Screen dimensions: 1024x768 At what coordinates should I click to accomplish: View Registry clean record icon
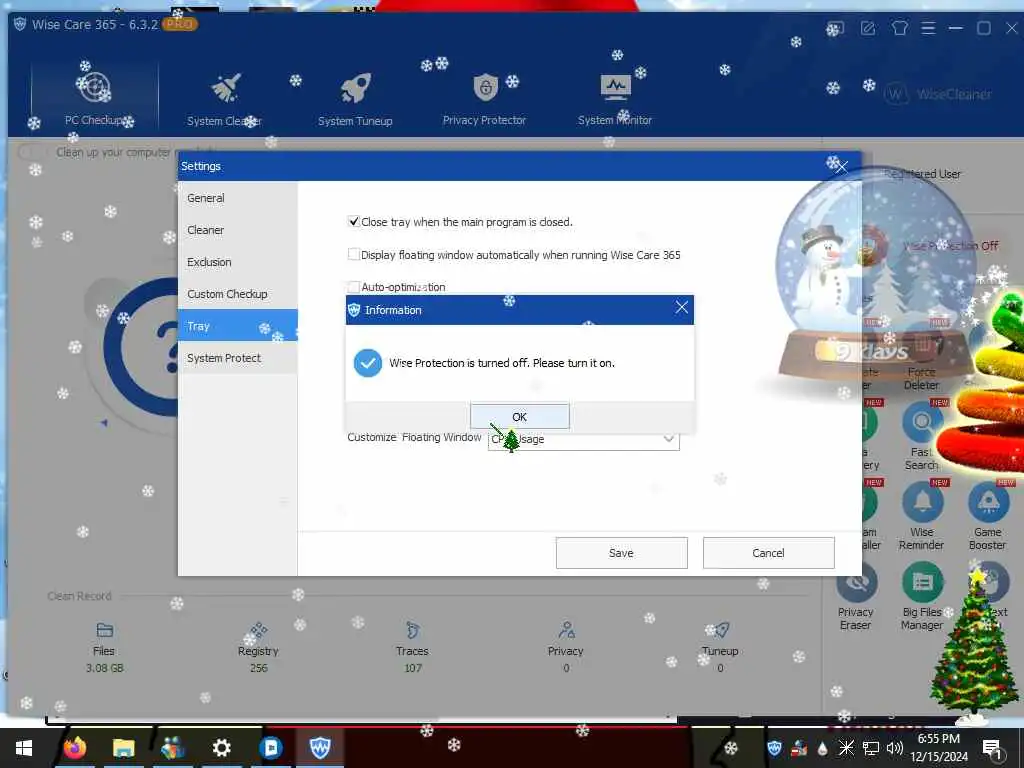[x=259, y=630]
